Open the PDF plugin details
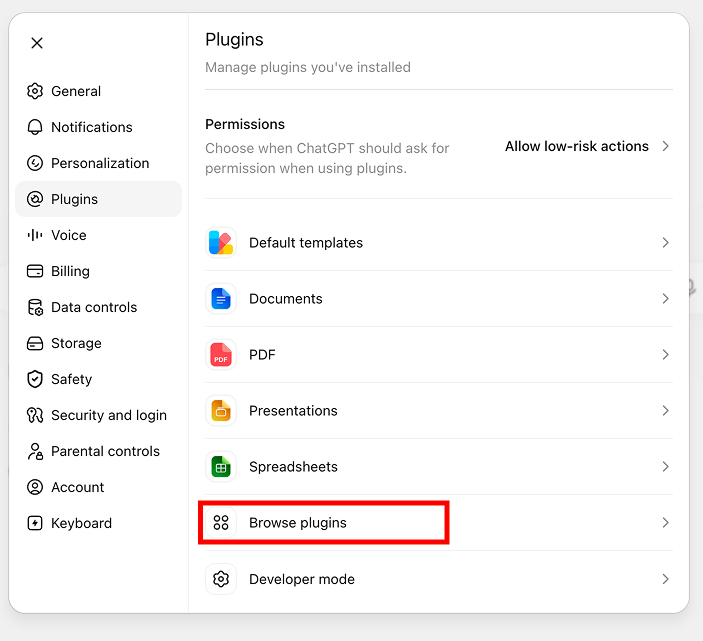 coord(439,355)
